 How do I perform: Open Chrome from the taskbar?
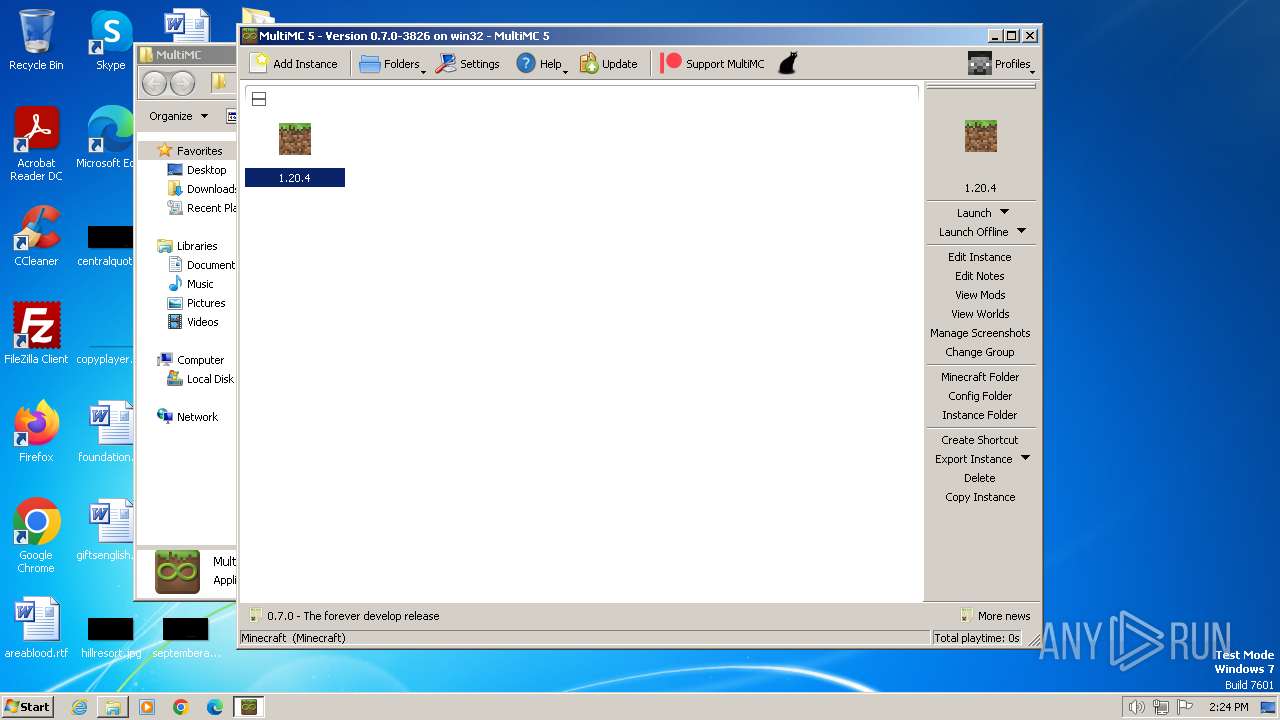[181, 707]
